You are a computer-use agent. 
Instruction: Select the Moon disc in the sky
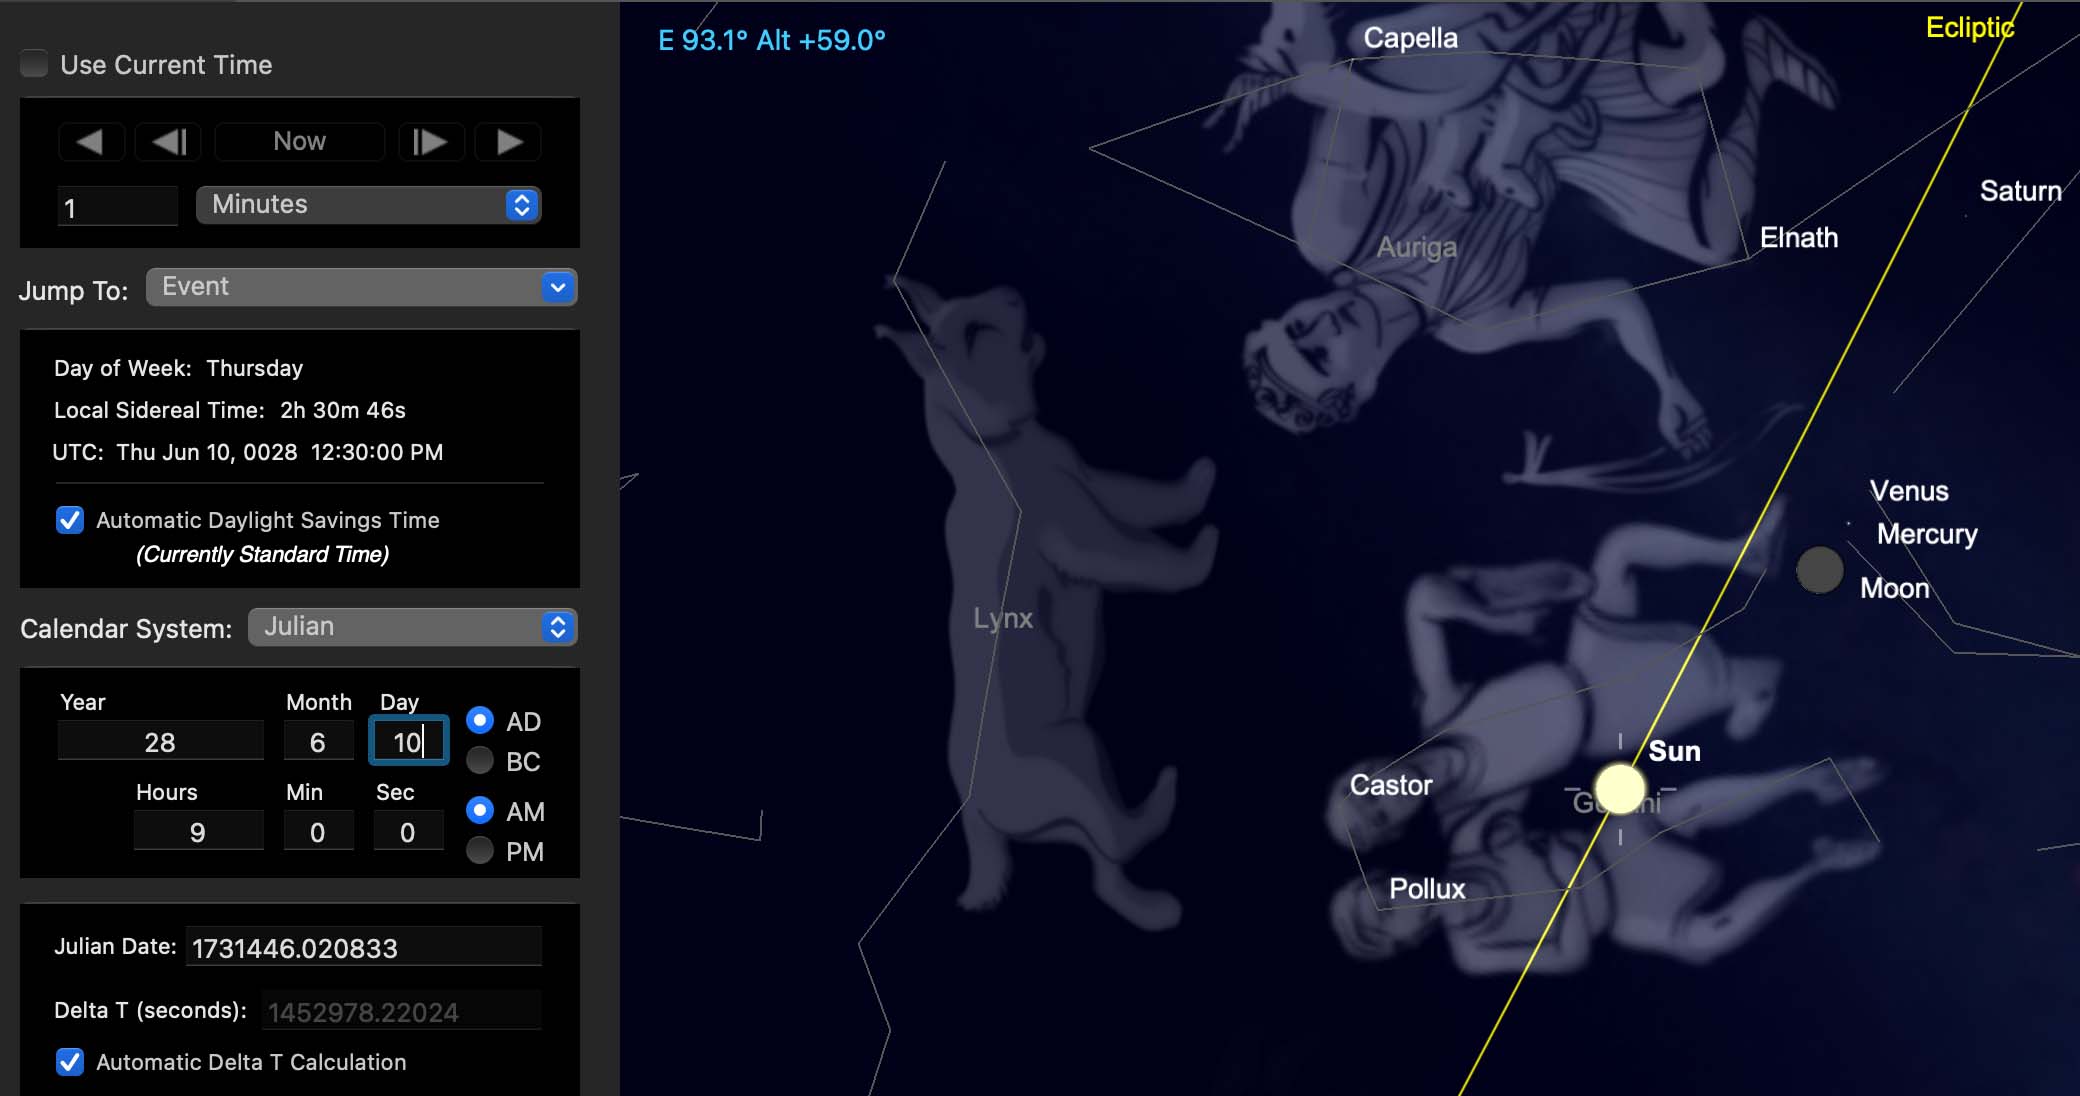(x=1819, y=570)
